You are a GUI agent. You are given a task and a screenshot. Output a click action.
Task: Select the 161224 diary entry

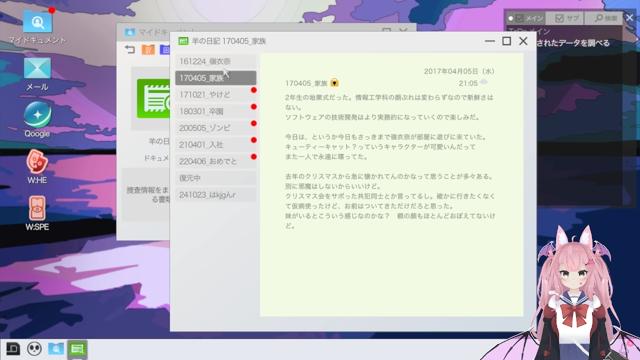coord(216,61)
